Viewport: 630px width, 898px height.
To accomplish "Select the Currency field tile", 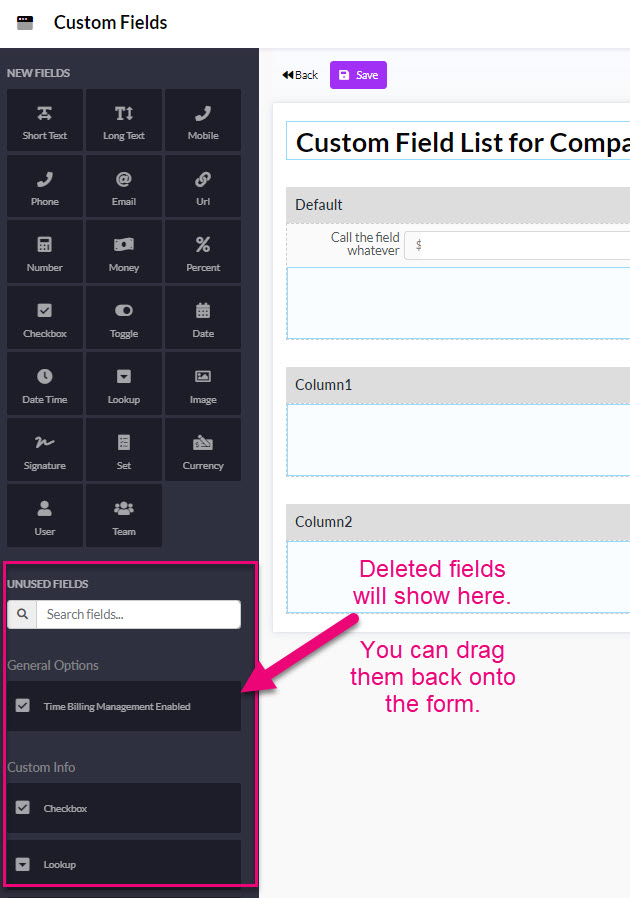I will (203, 450).
